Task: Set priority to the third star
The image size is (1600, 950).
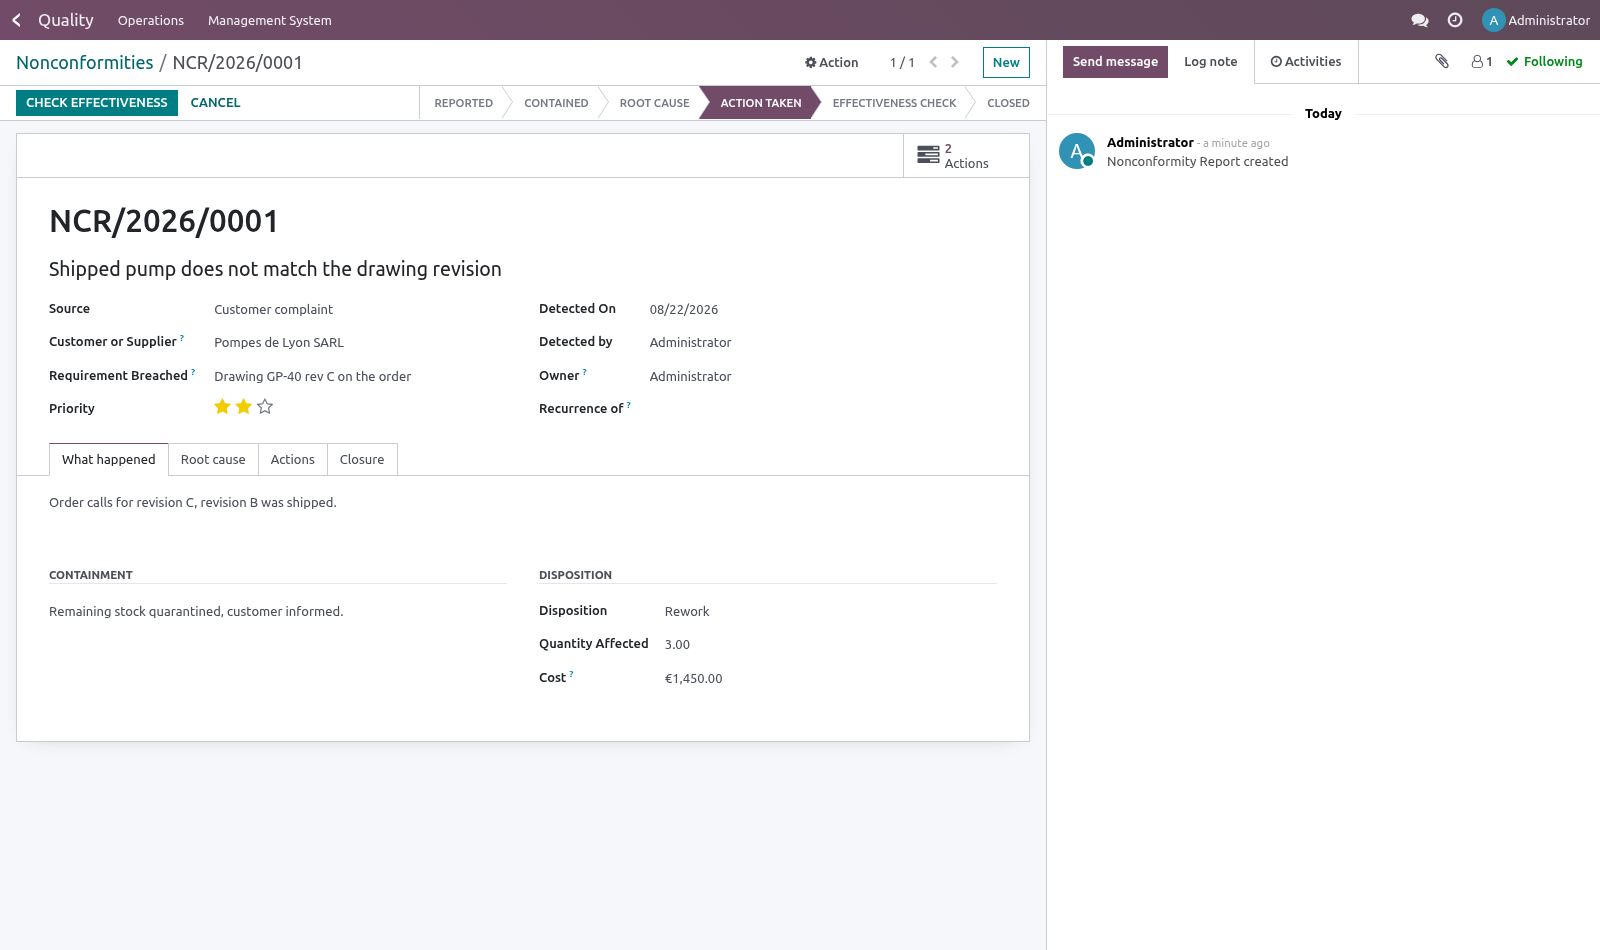Action: click(265, 407)
